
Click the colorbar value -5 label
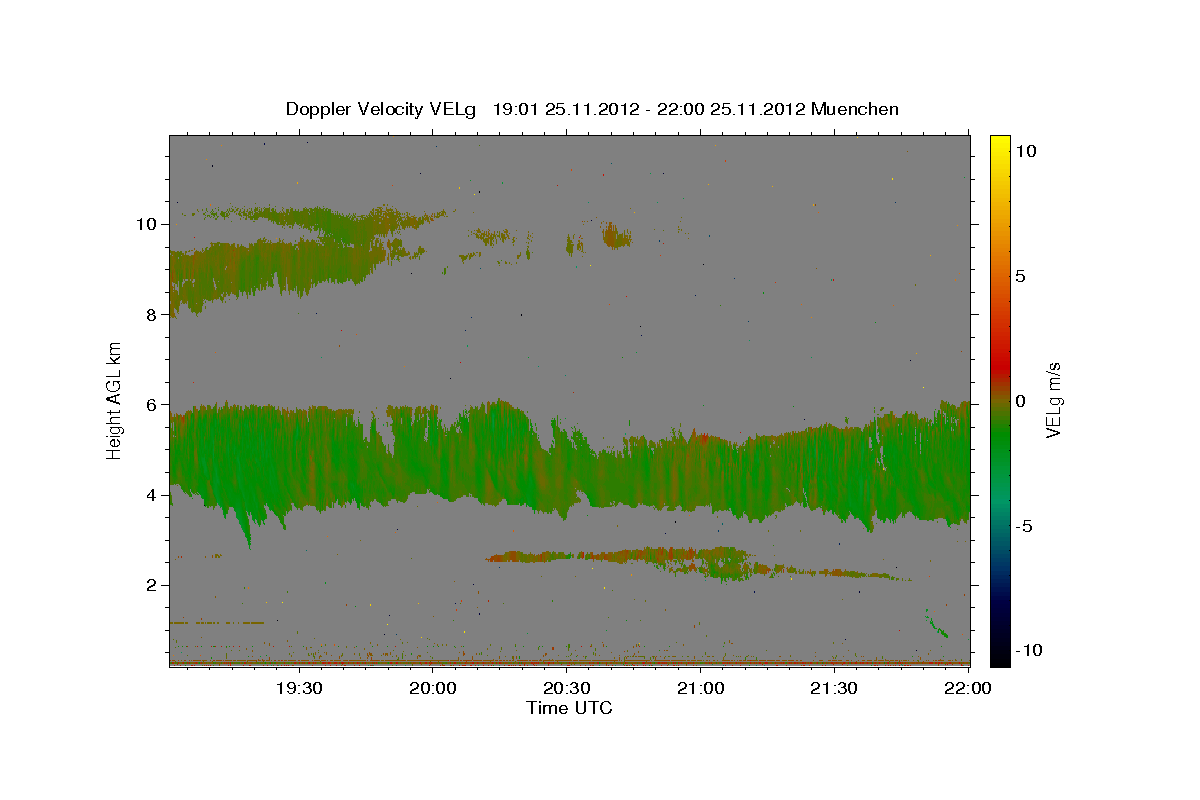click(x=1024, y=526)
